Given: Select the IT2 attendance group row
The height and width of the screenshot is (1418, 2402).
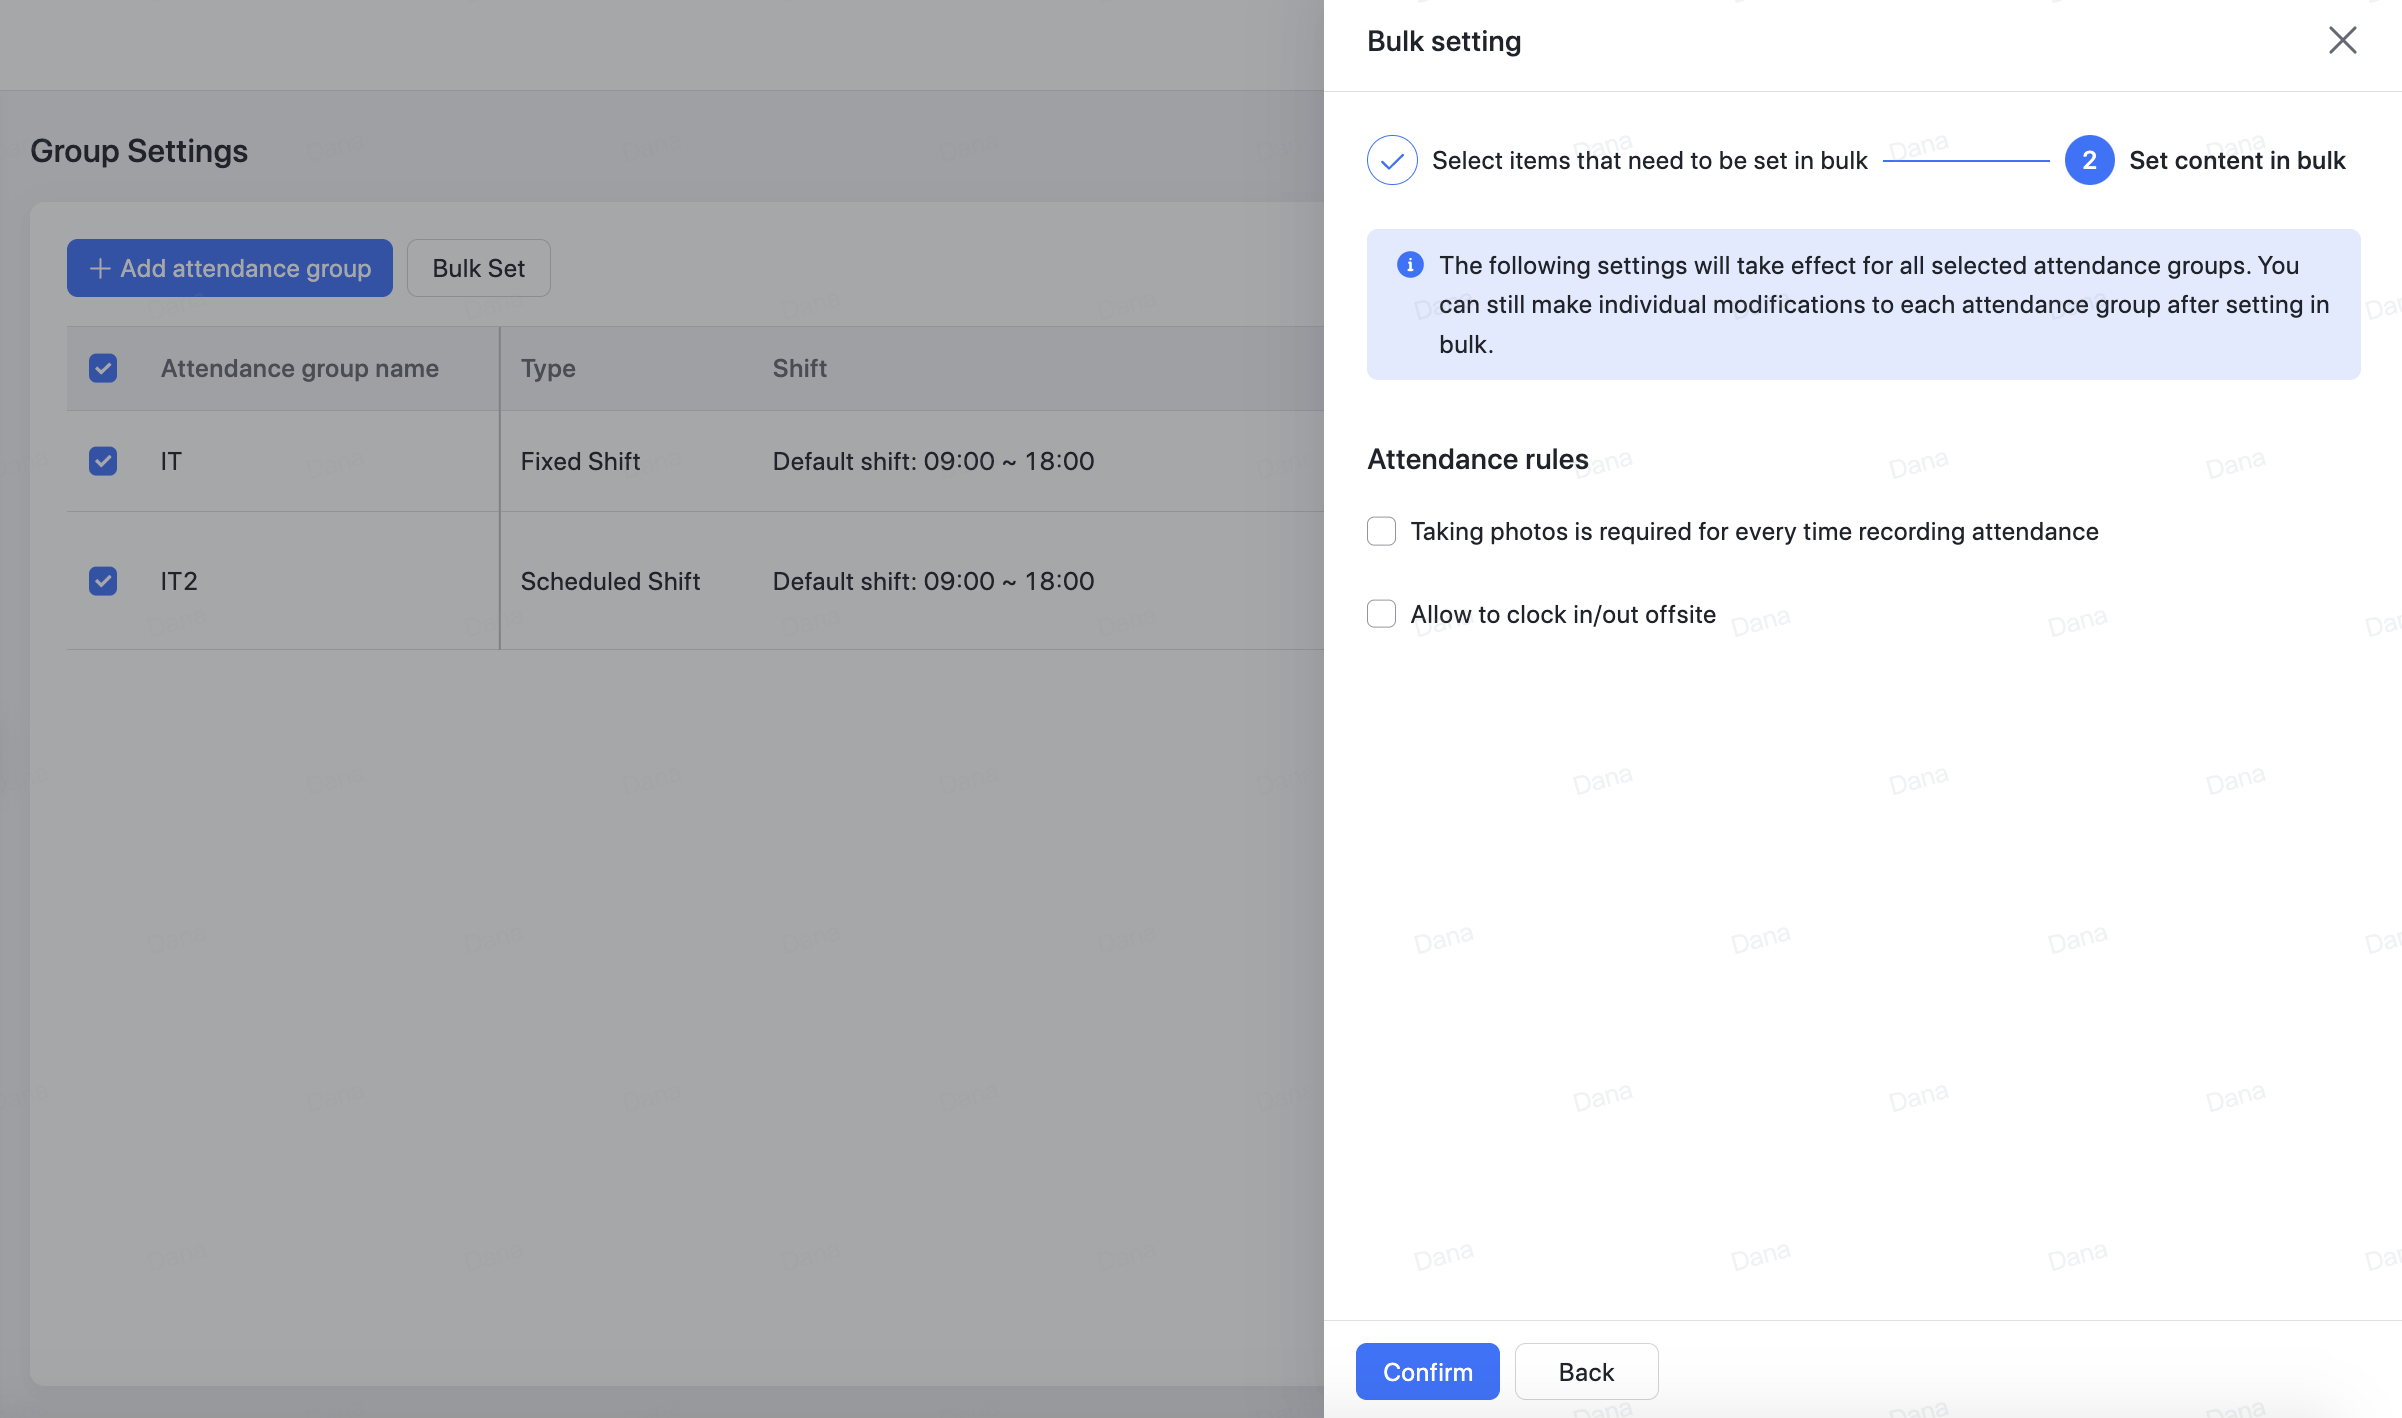Looking at the screenshot, I should pyautogui.click(x=178, y=581).
